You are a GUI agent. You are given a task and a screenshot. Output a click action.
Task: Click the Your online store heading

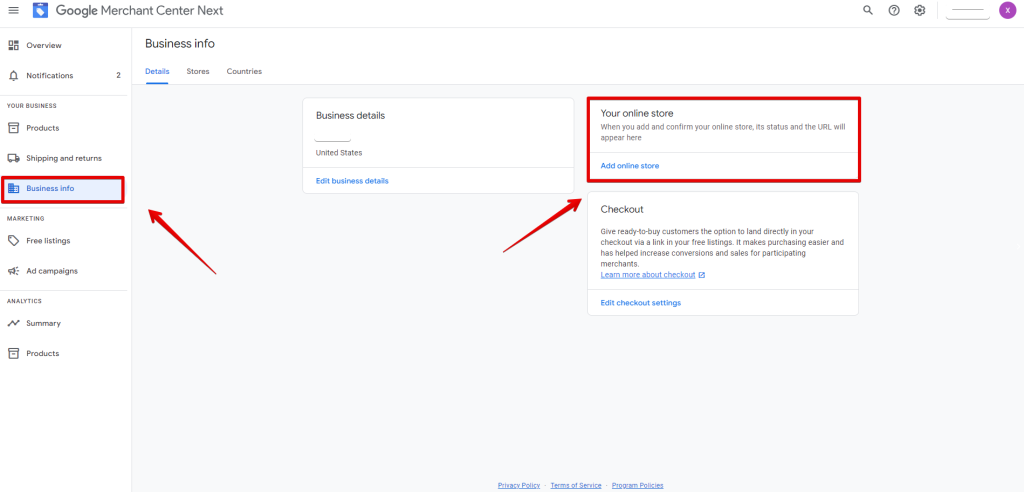click(x=637, y=114)
